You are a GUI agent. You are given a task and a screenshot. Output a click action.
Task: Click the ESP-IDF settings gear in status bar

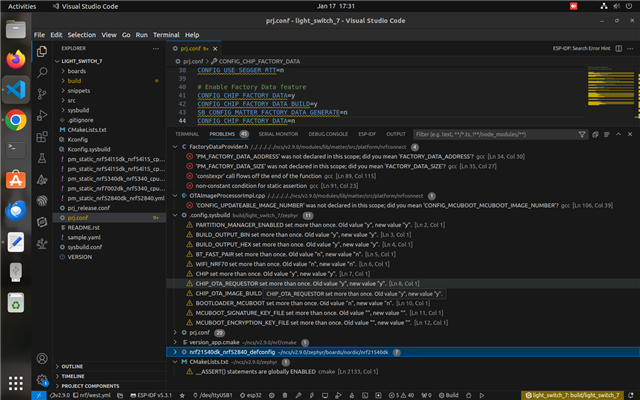coord(271,395)
